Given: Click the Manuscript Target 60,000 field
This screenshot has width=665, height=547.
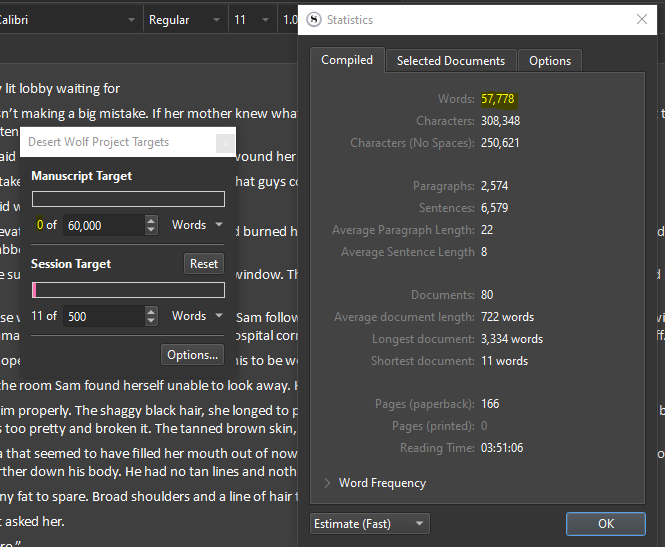Looking at the screenshot, I should (104, 225).
